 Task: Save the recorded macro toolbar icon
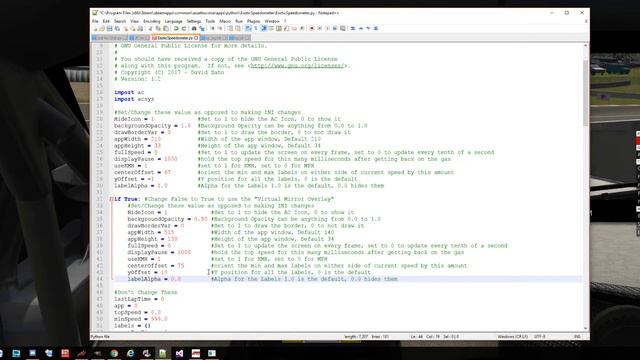(x=342, y=29)
